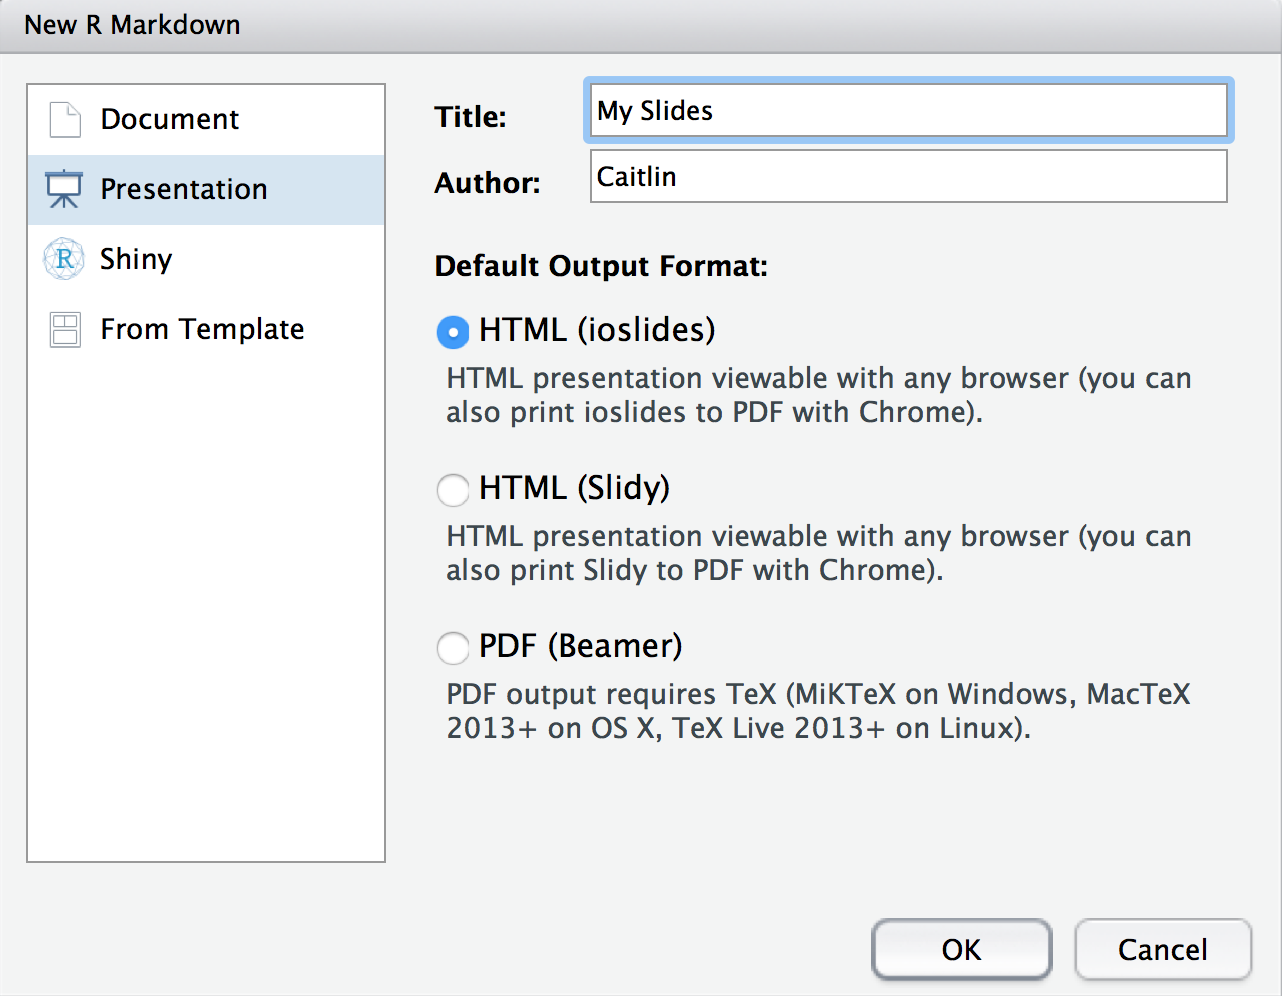Select the HTML (Slidy) radio button

click(453, 489)
